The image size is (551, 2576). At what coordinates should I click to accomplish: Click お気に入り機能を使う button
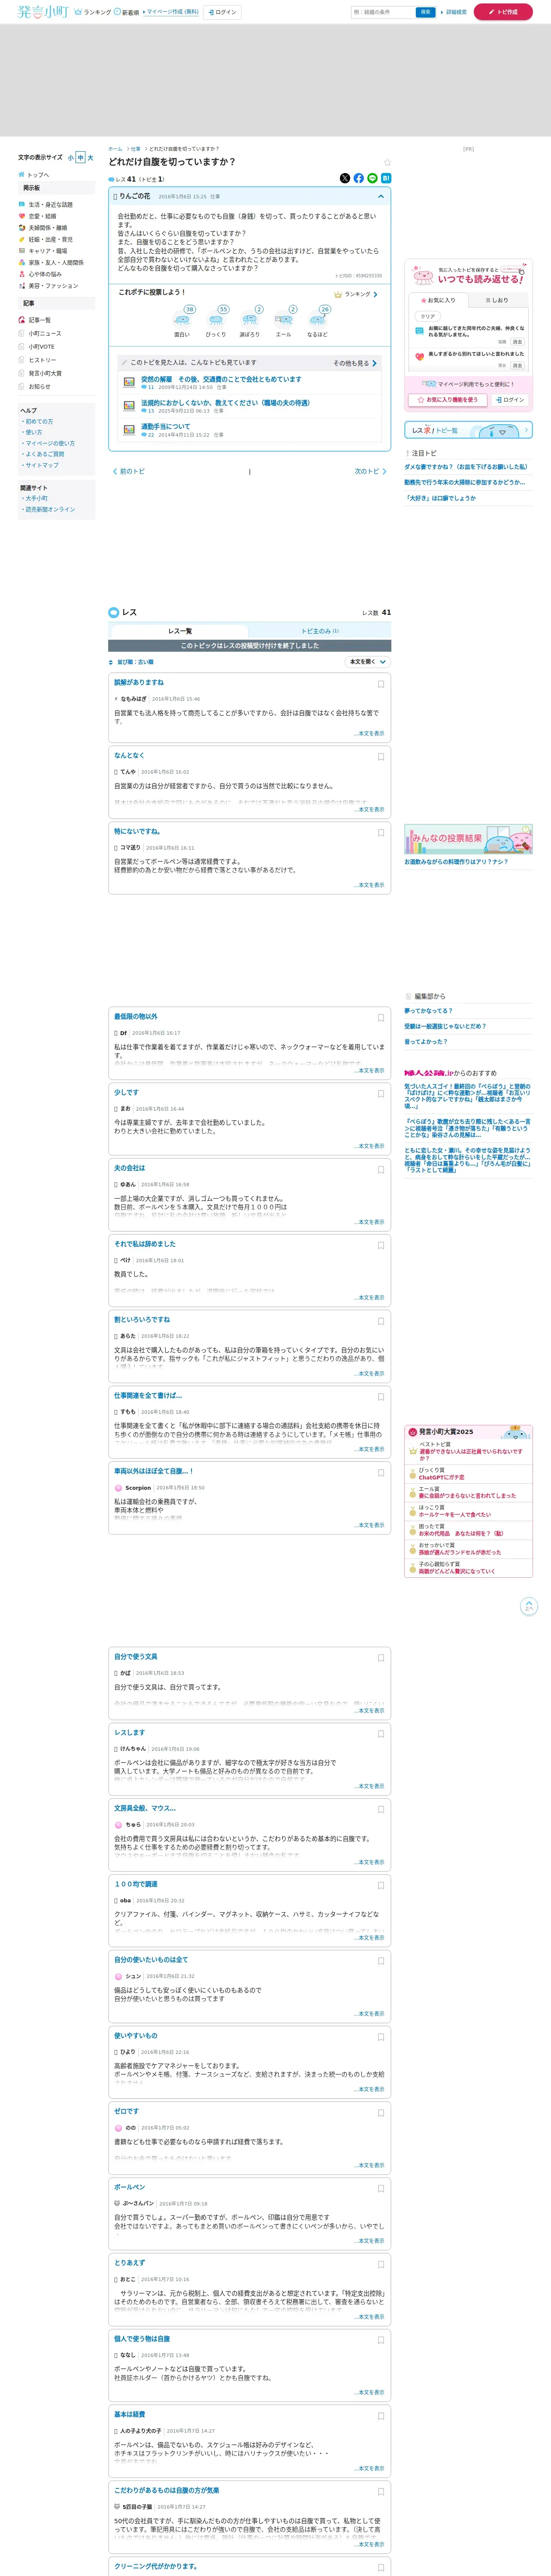(447, 400)
